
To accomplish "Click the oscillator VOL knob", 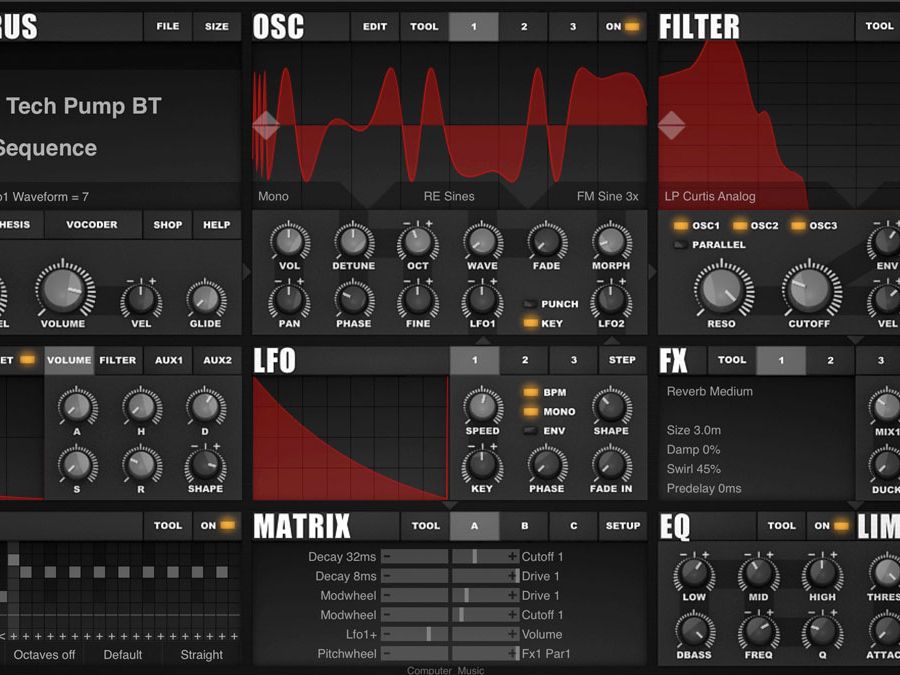I will pos(289,241).
